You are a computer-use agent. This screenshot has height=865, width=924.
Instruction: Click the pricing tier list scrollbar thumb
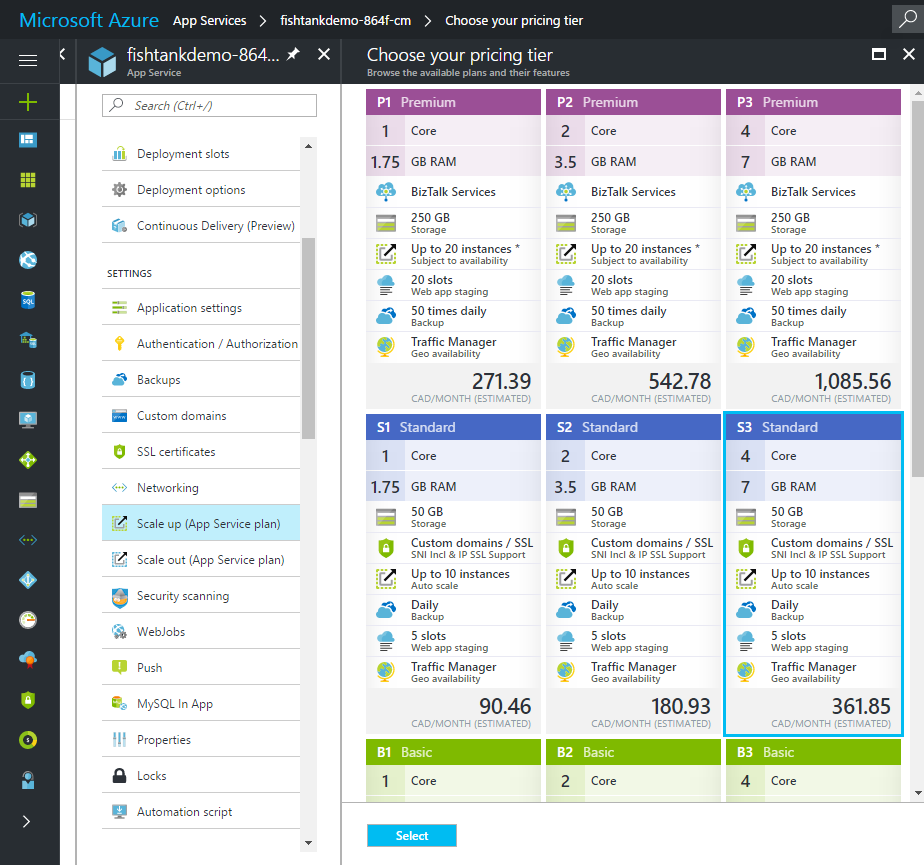918,289
